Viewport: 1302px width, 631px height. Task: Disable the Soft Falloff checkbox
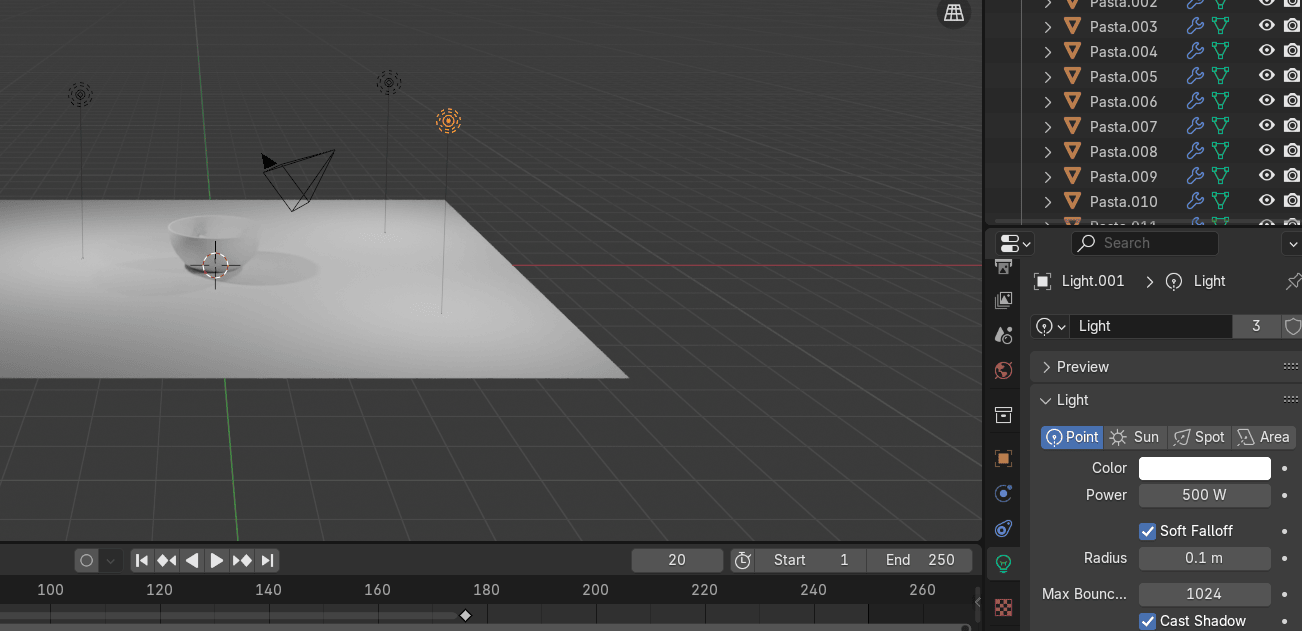1147,531
